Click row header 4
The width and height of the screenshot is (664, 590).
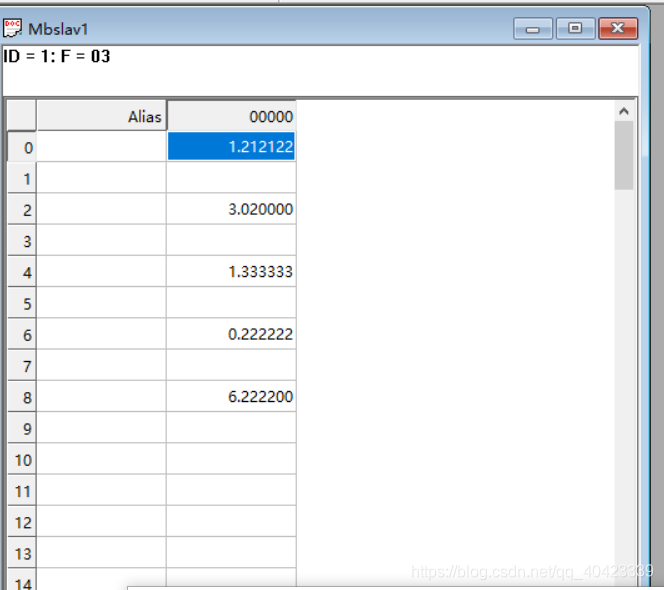[22, 272]
